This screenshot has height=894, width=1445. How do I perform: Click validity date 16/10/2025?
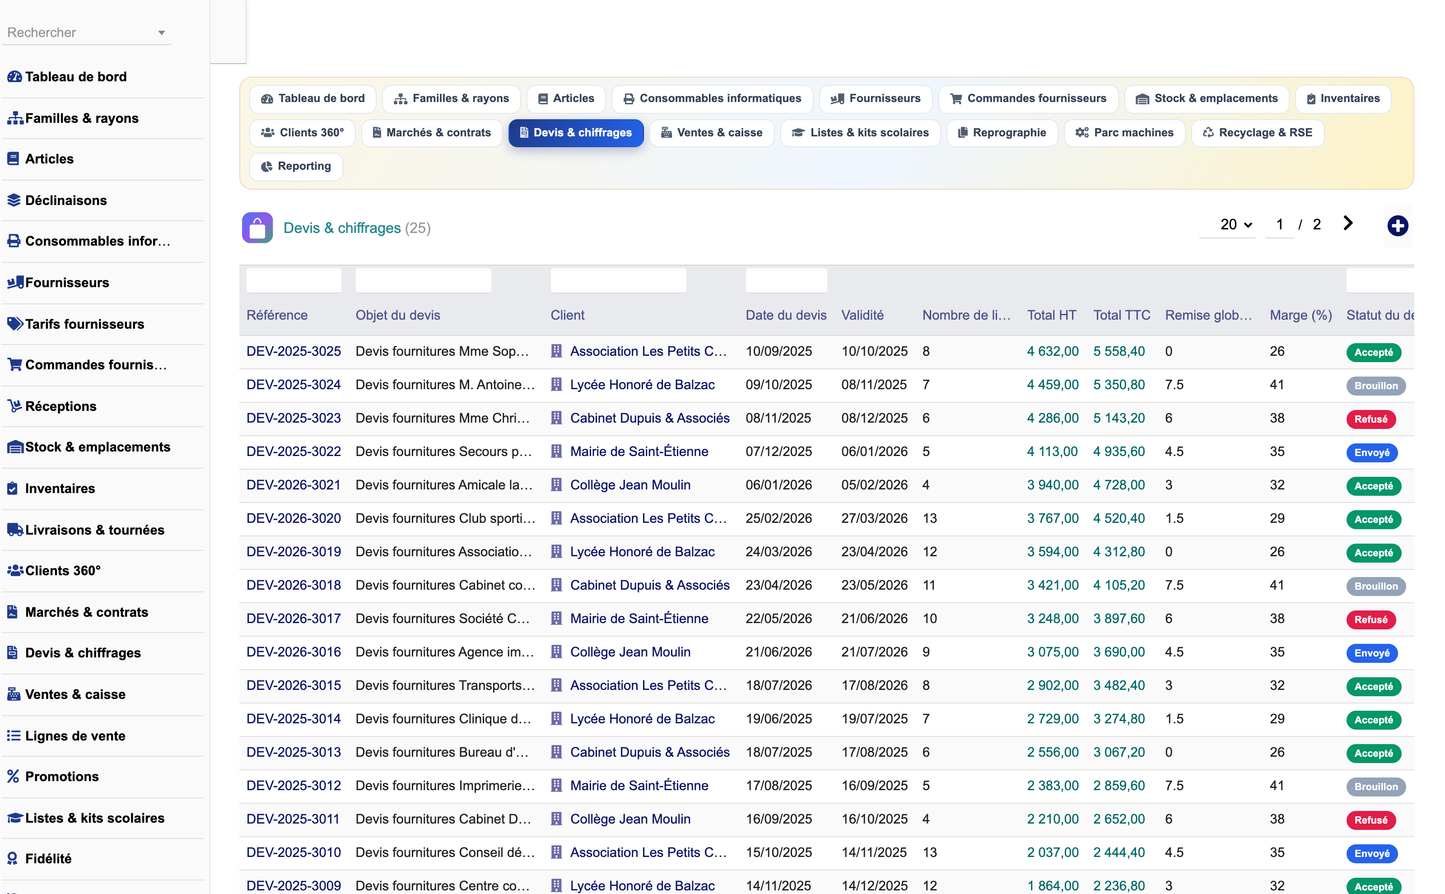click(x=875, y=819)
